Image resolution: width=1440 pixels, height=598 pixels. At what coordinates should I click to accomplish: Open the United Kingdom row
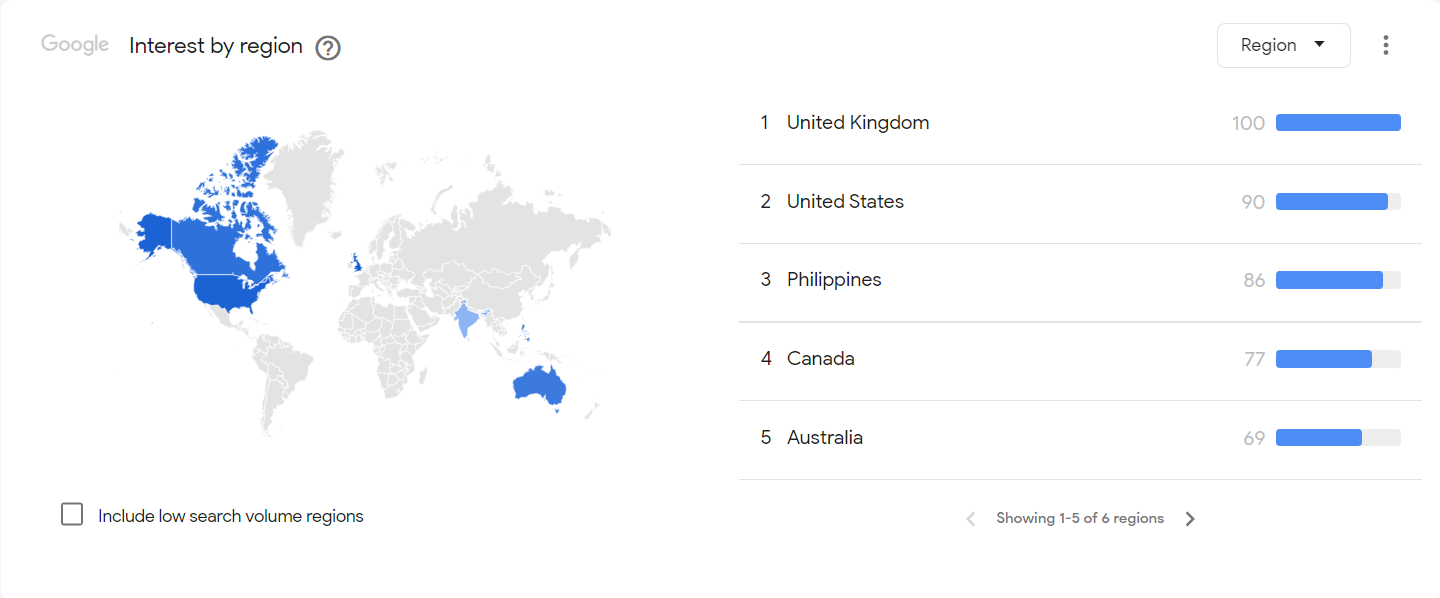pyautogui.click(x=1080, y=123)
